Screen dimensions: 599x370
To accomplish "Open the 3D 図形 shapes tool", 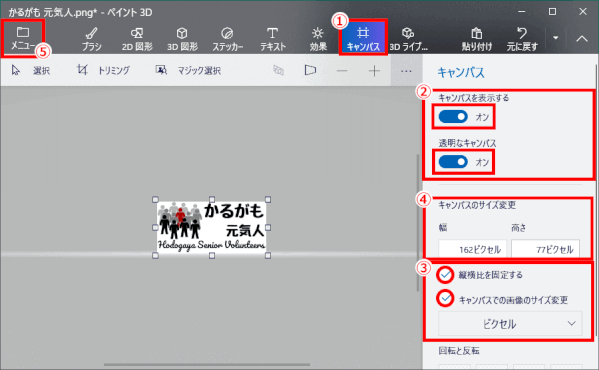I will pos(182,39).
